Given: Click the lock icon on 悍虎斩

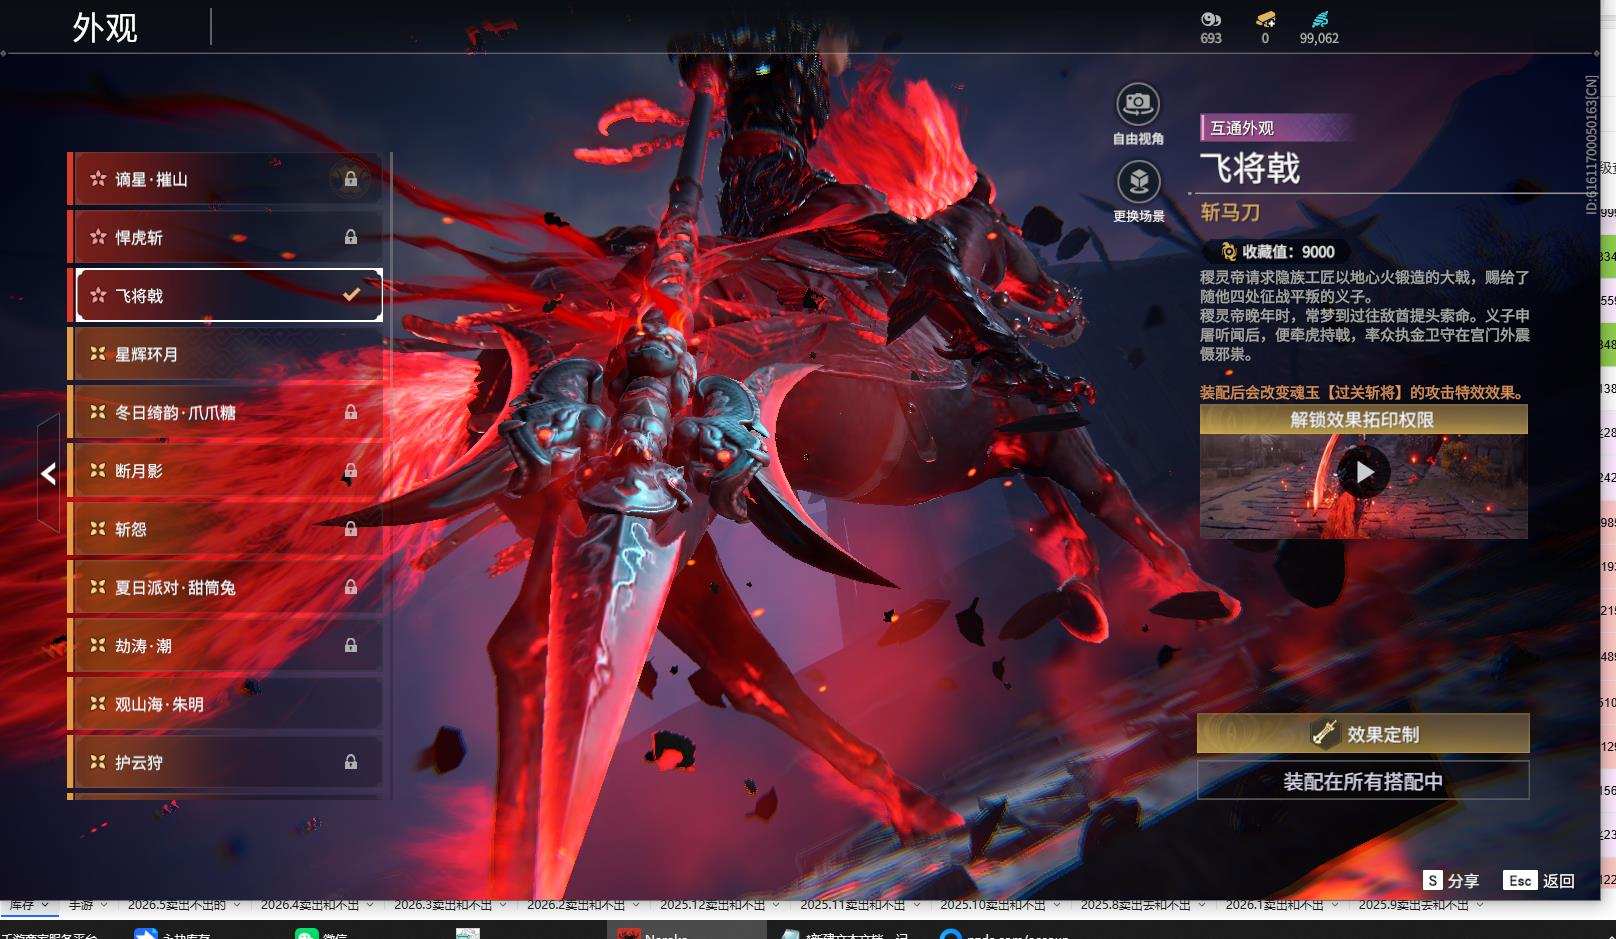Looking at the screenshot, I should pos(351,237).
